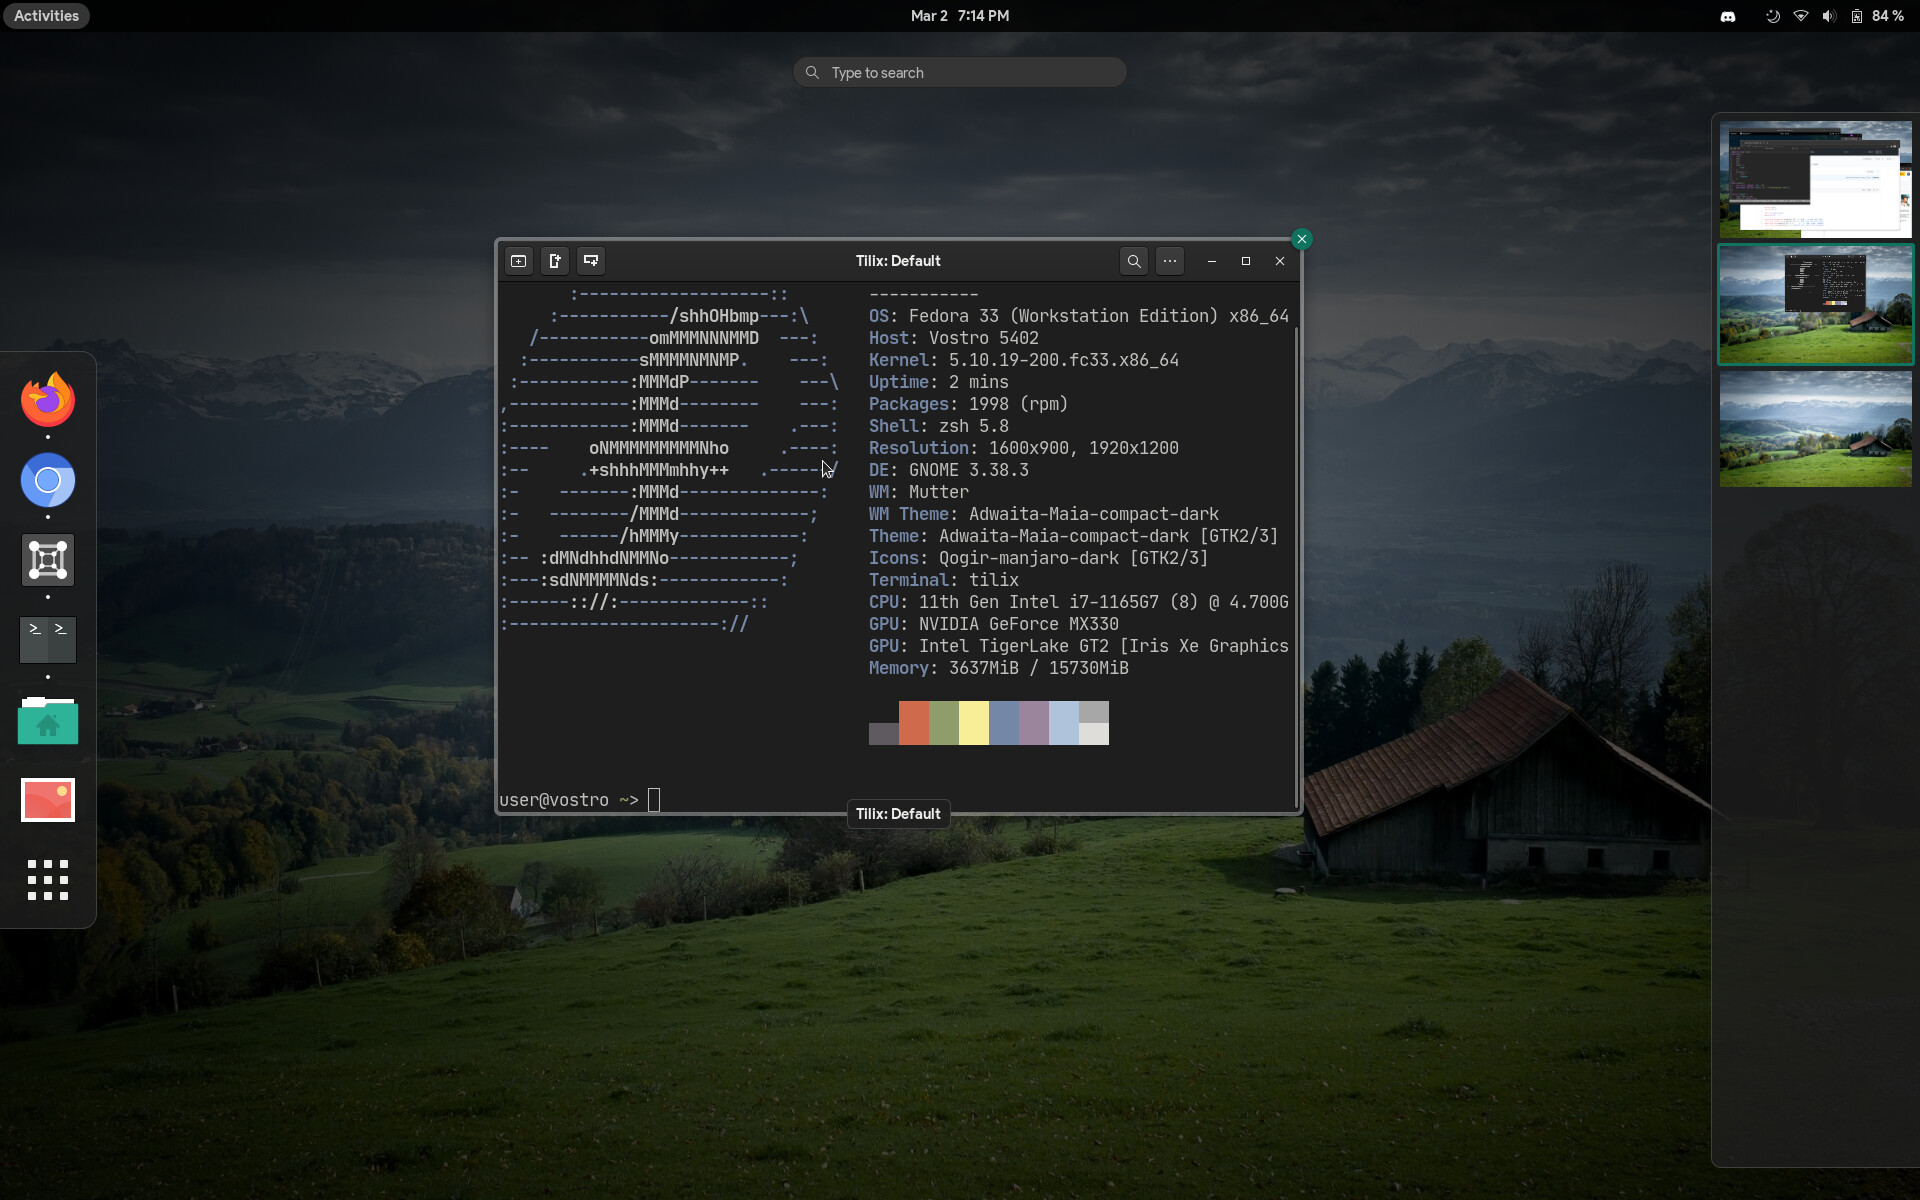Launch the image viewer dock icon

[48, 800]
